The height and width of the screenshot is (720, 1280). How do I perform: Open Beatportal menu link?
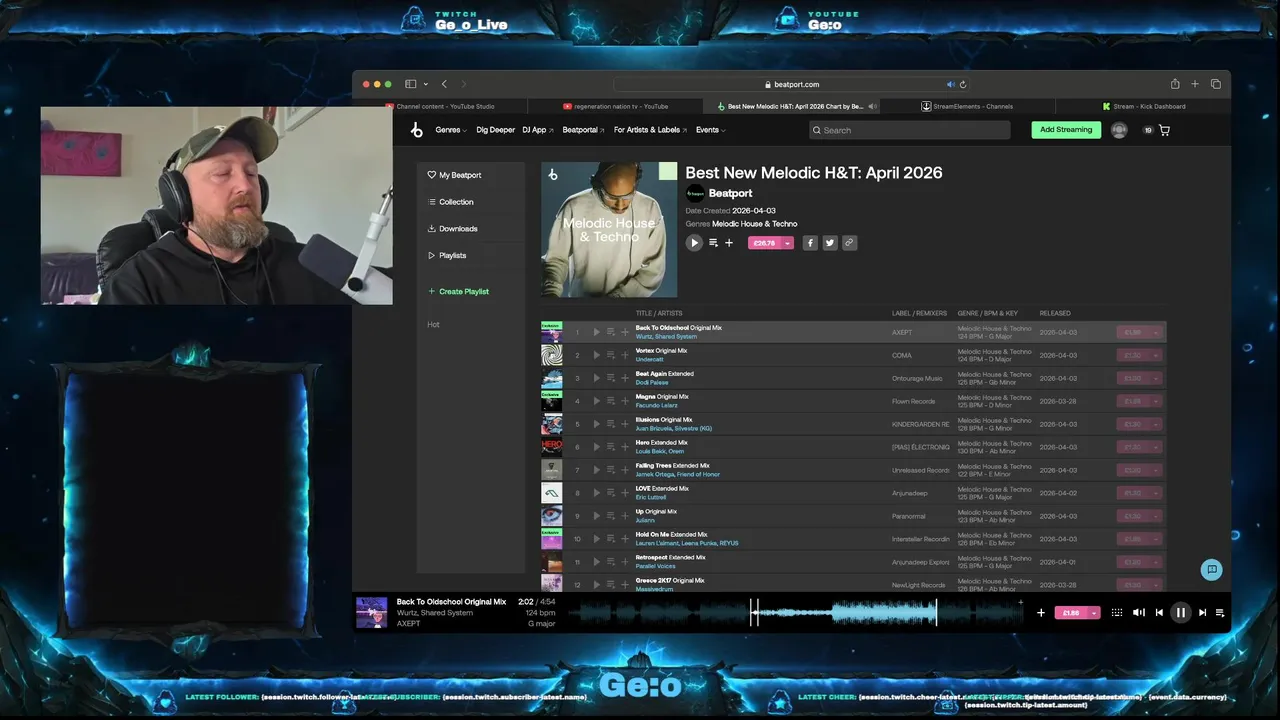[x=583, y=130]
